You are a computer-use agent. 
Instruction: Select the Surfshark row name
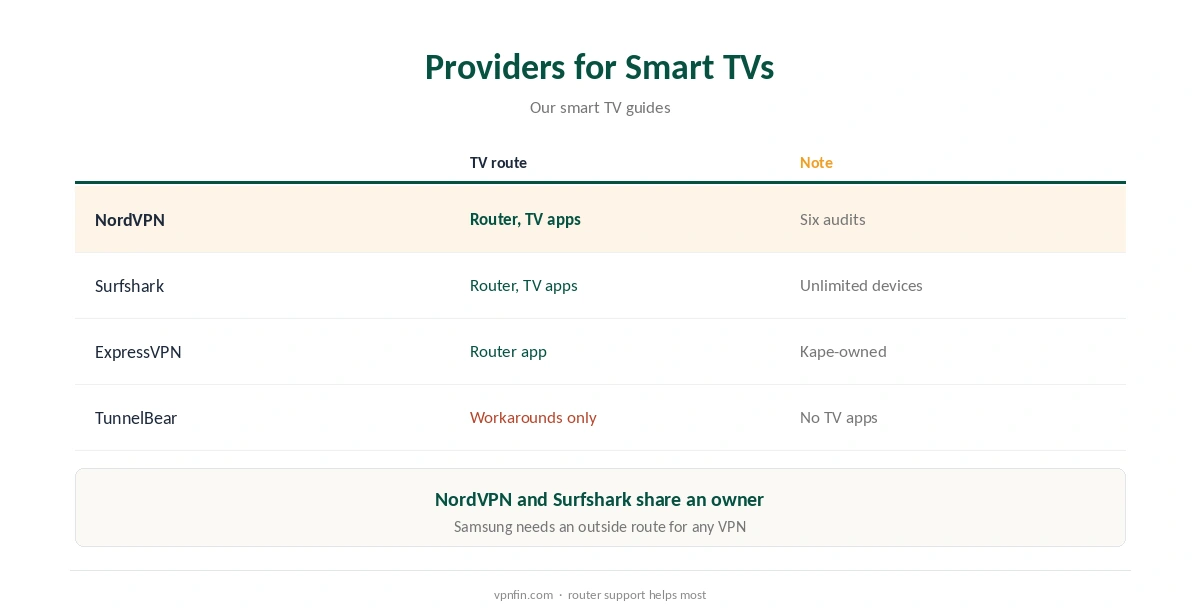[130, 286]
